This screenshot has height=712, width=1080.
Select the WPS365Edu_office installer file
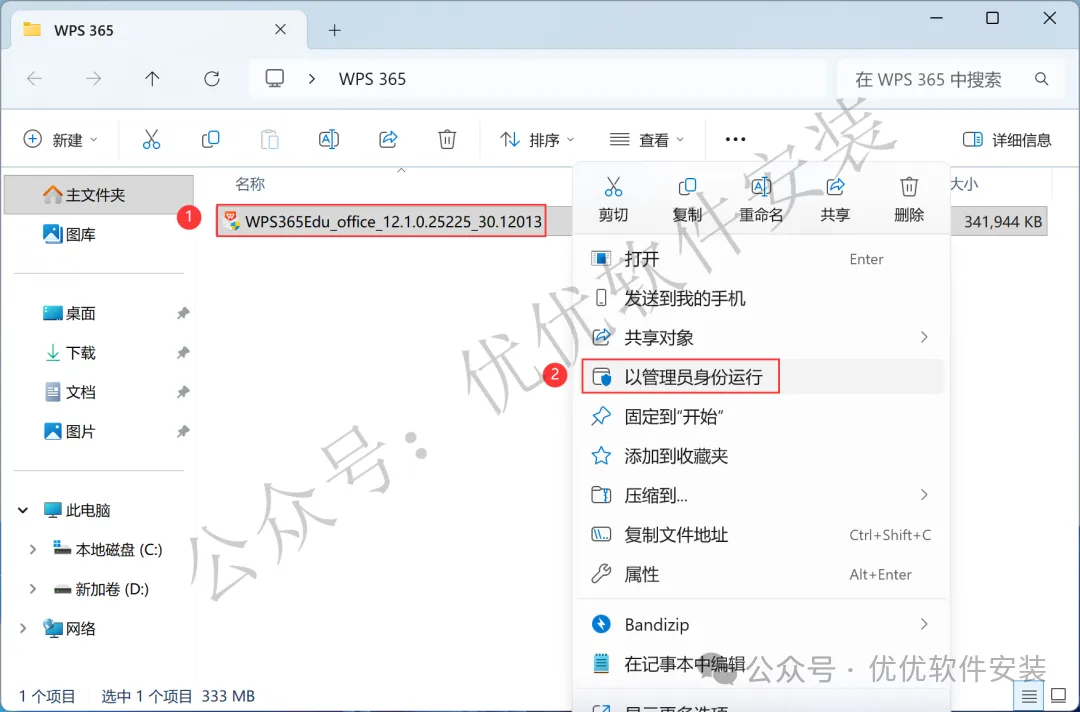pos(382,221)
